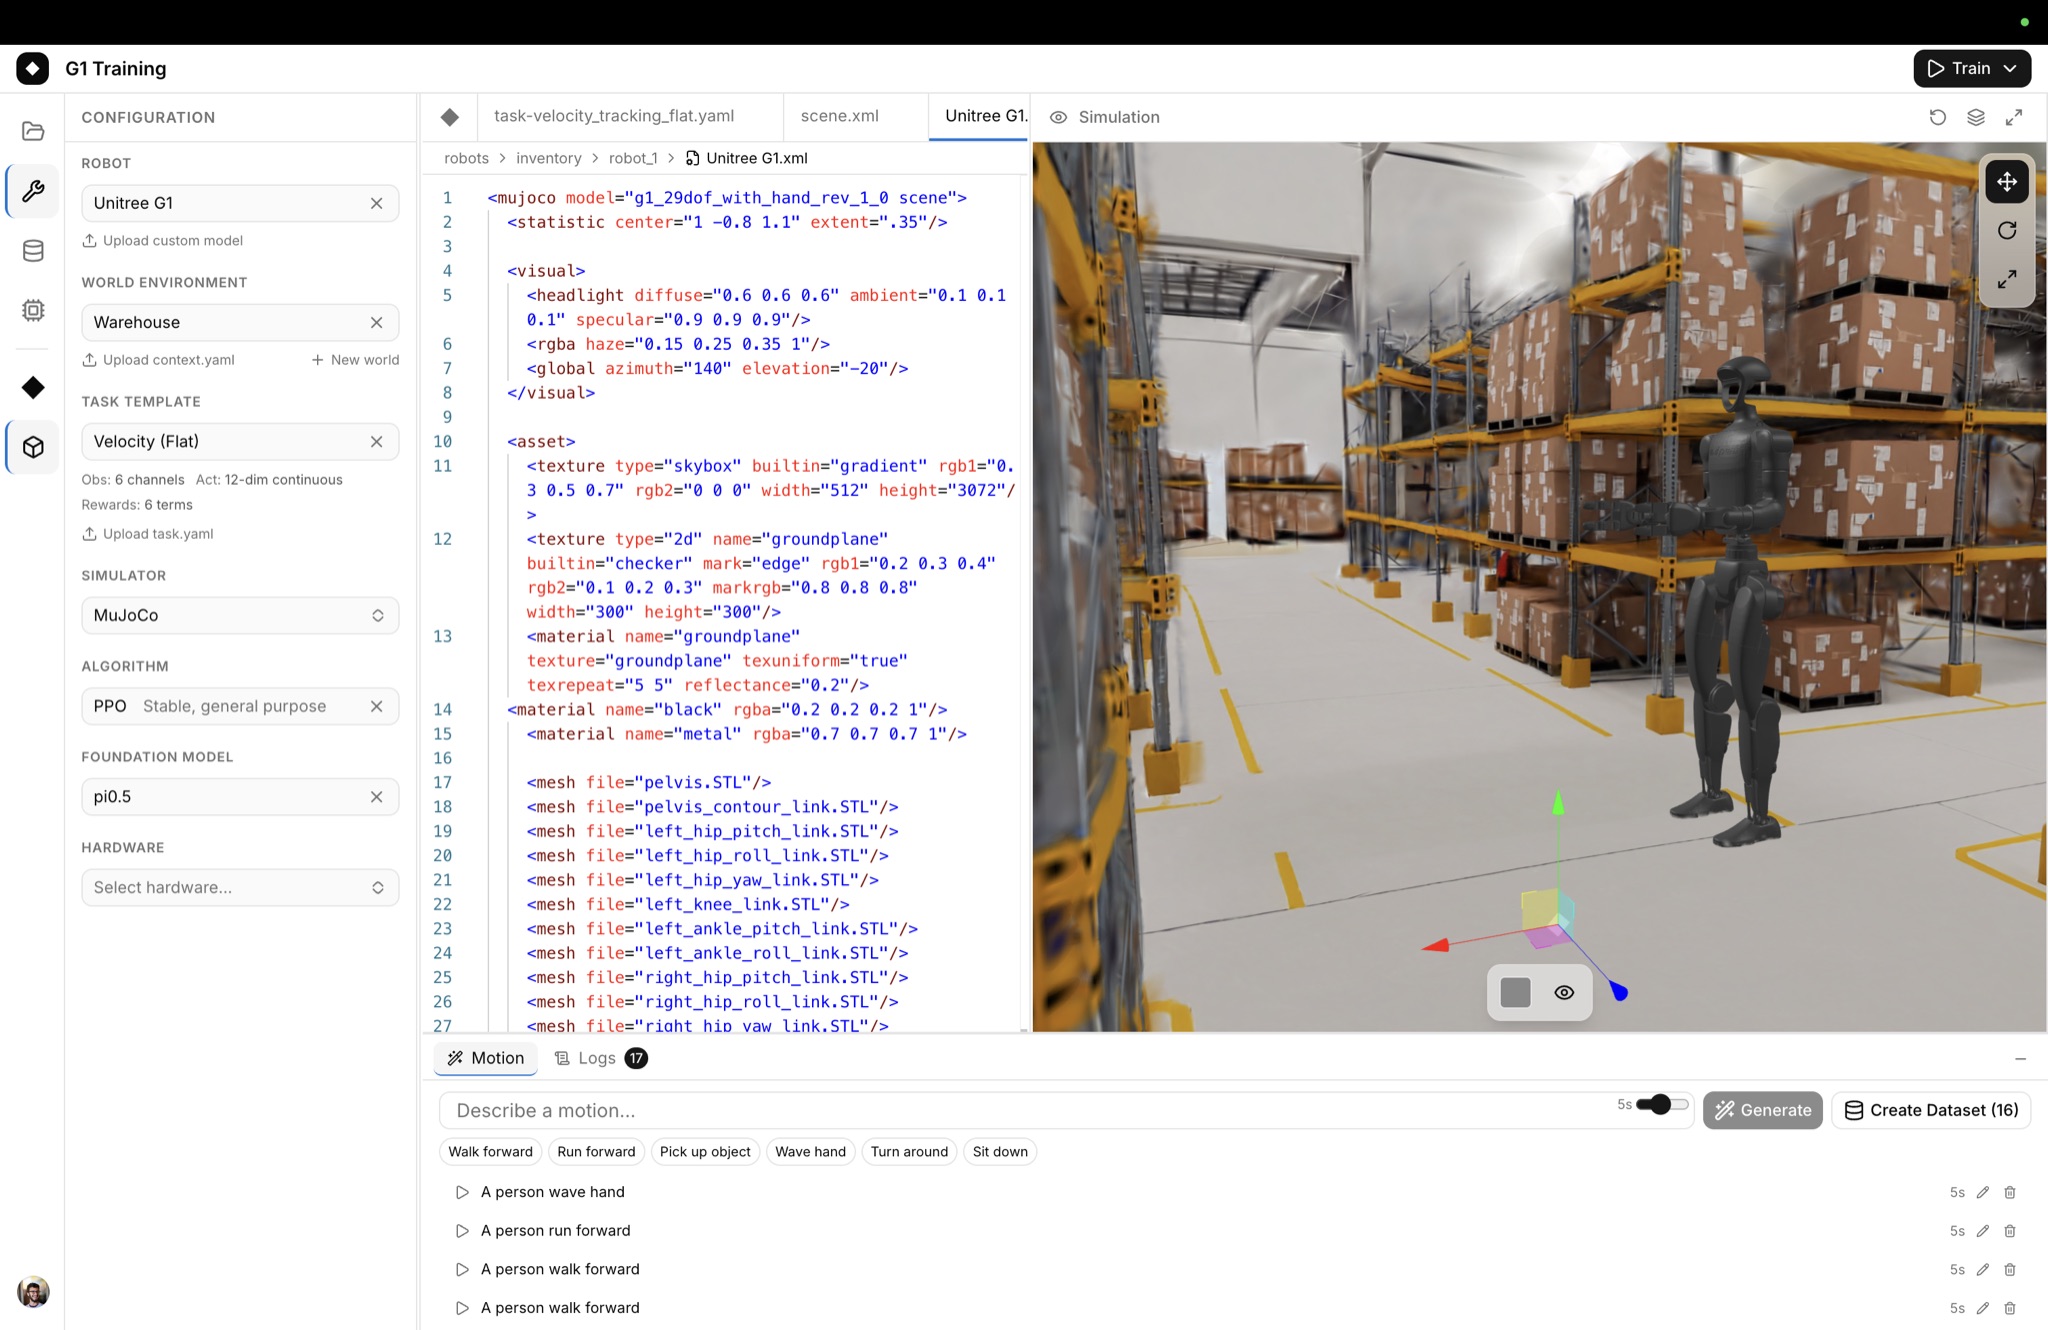
Task: Remove the Warehouse world environment selection
Action: 377,322
